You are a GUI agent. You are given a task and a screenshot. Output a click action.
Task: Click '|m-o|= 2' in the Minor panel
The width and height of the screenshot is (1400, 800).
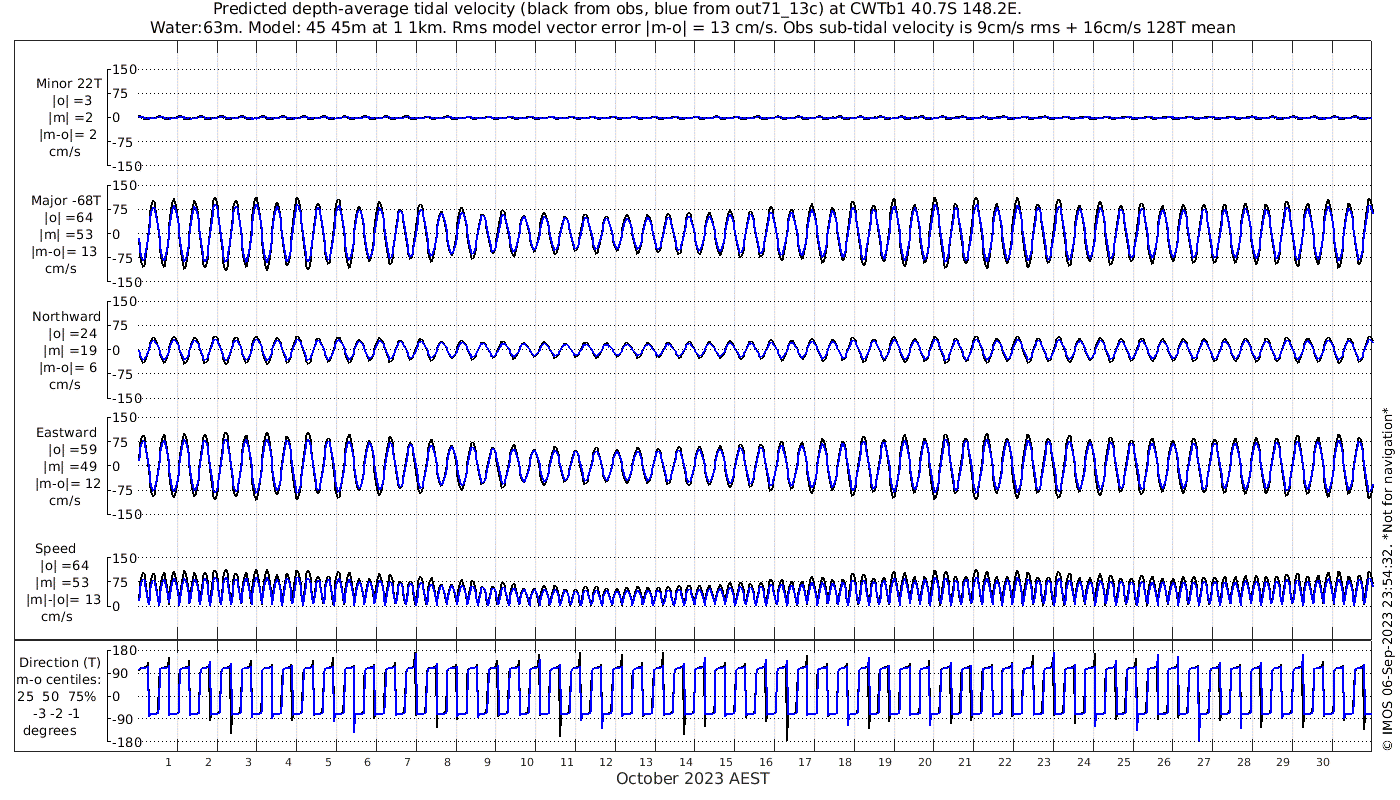pyautogui.click(x=68, y=135)
